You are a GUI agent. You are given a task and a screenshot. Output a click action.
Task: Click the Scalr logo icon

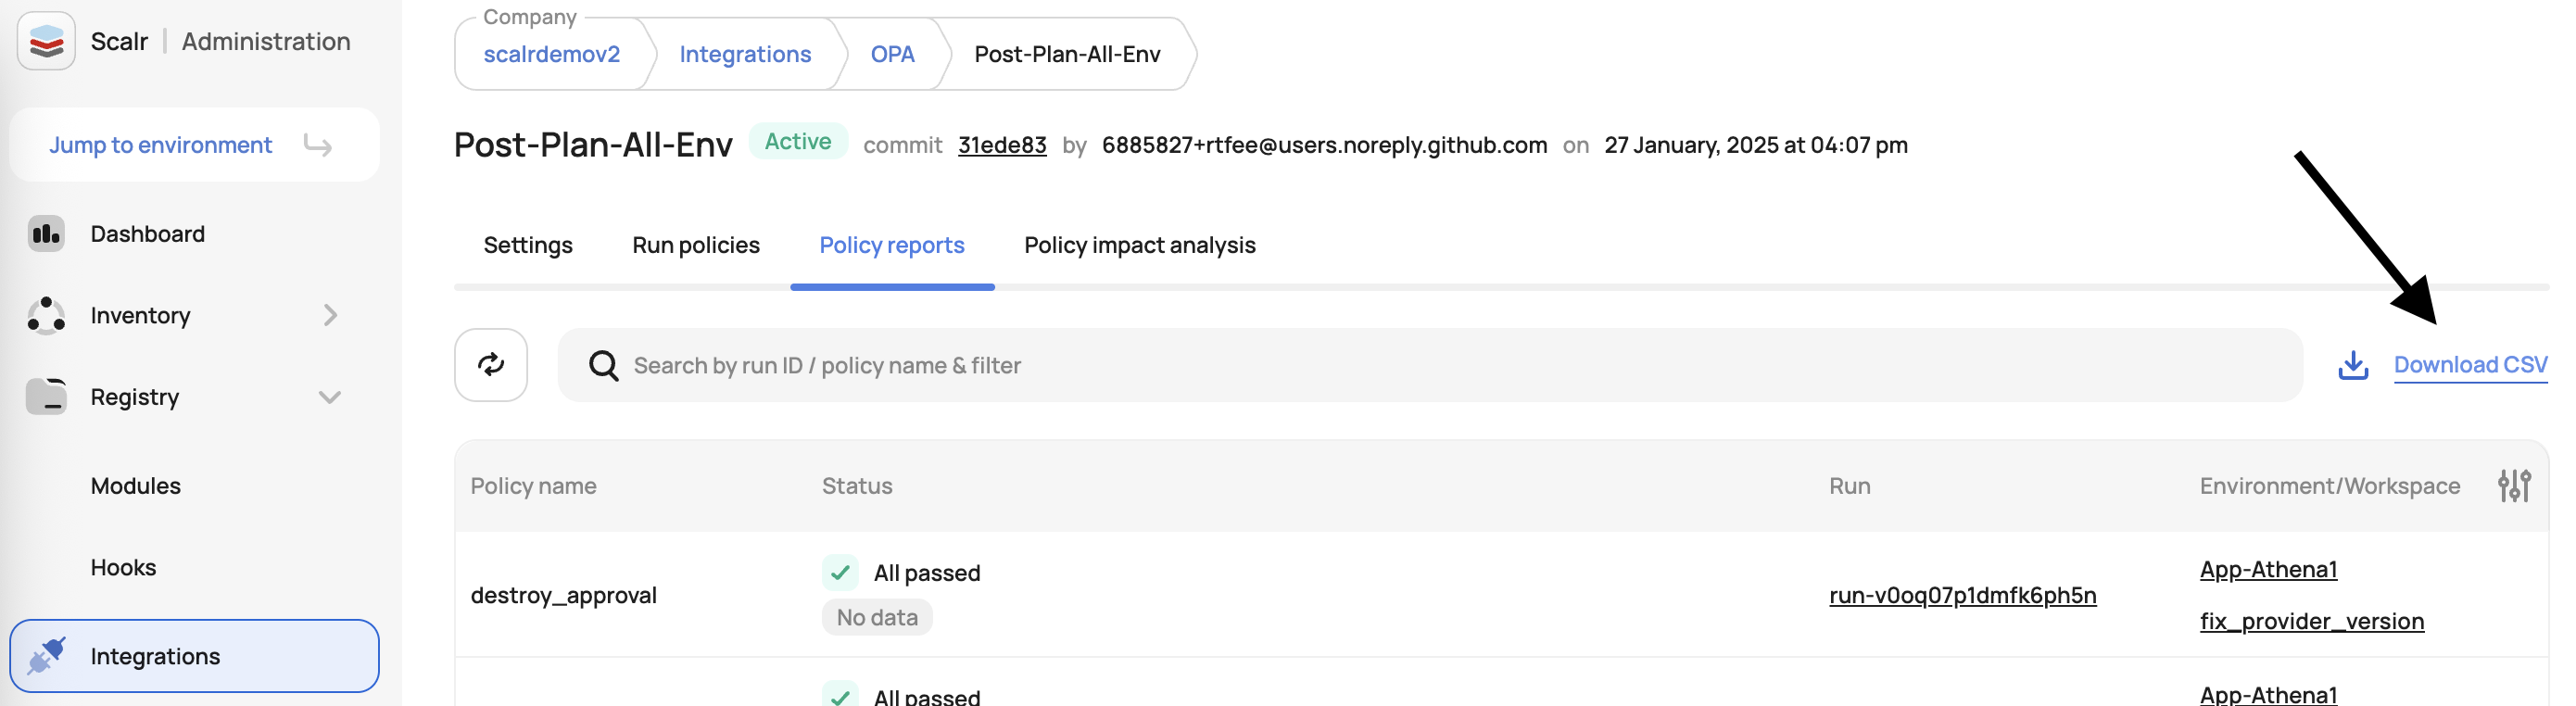(x=46, y=41)
